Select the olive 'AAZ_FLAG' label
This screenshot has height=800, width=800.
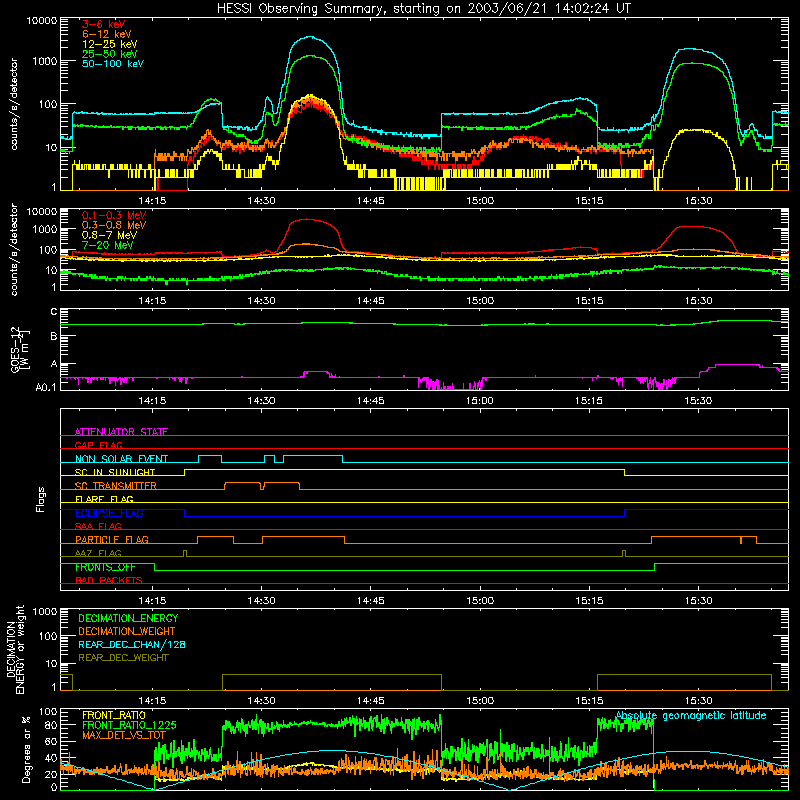[x=98, y=553]
